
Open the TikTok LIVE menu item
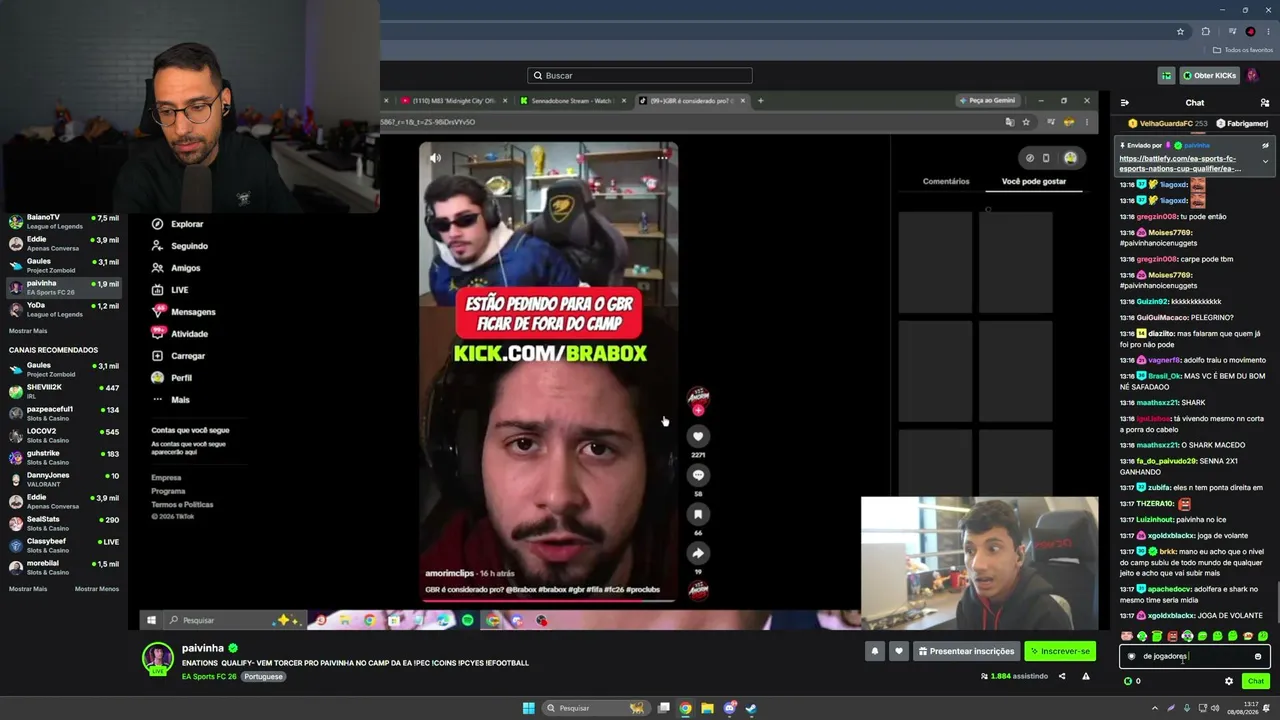tap(170, 290)
